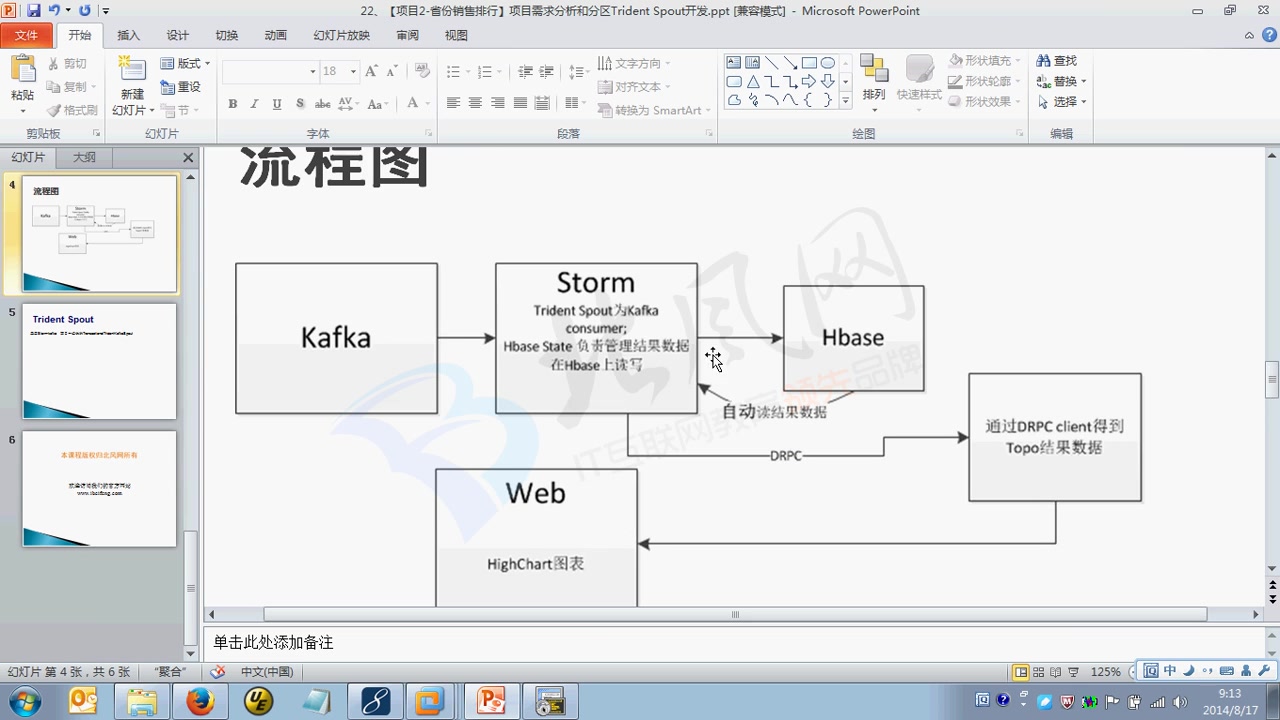Viewport: 1280px width, 720px height.
Task: Click the decrease indent icon
Action: pyautogui.click(x=523, y=72)
